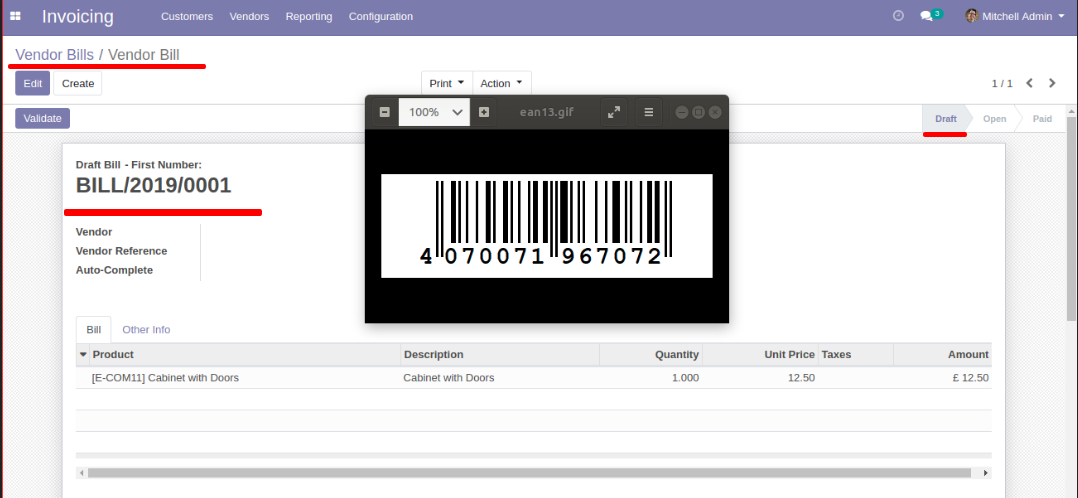Select the Draft status stage
The height and width of the screenshot is (498, 1078).
pyautogui.click(x=945, y=118)
